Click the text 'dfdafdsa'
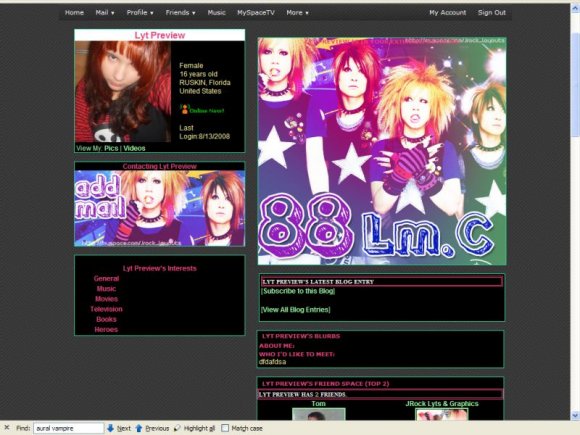Screen dimensions: 580x435 point(272,362)
